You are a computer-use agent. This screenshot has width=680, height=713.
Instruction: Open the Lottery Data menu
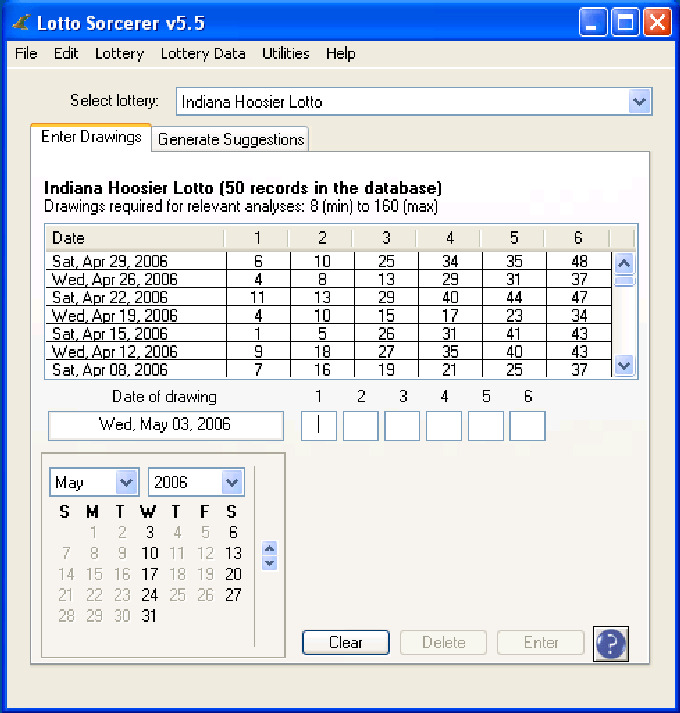coord(203,54)
